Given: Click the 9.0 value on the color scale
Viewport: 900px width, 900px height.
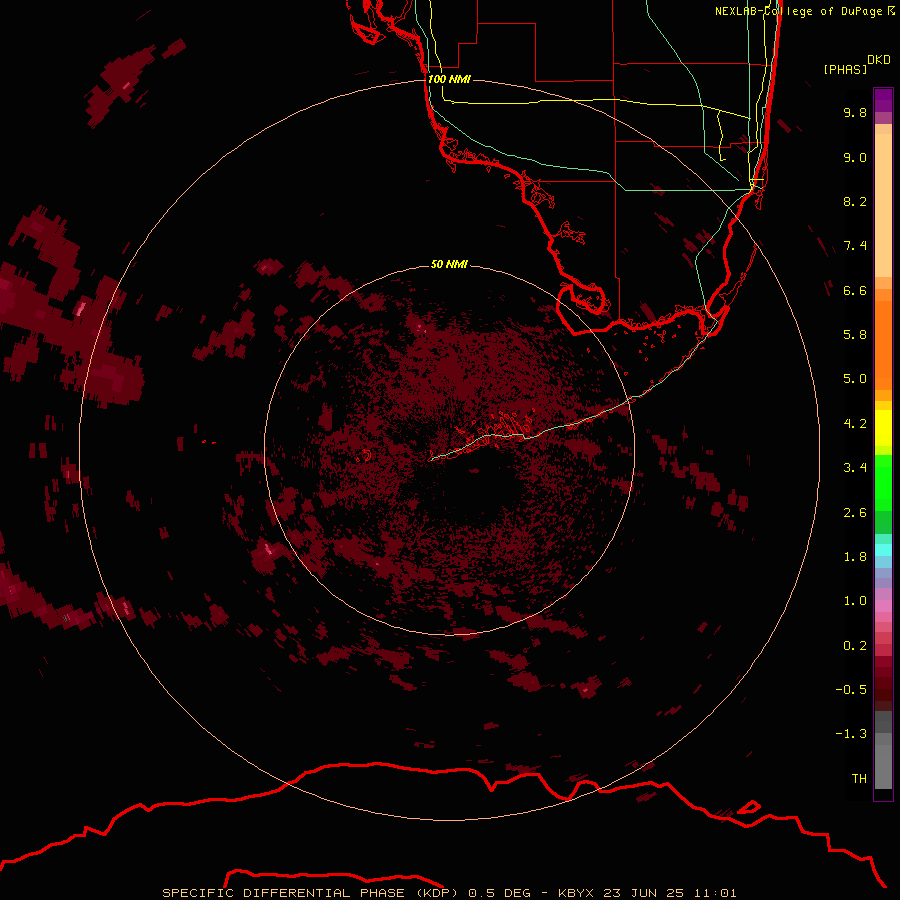Looking at the screenshot, I should point(855,157).
